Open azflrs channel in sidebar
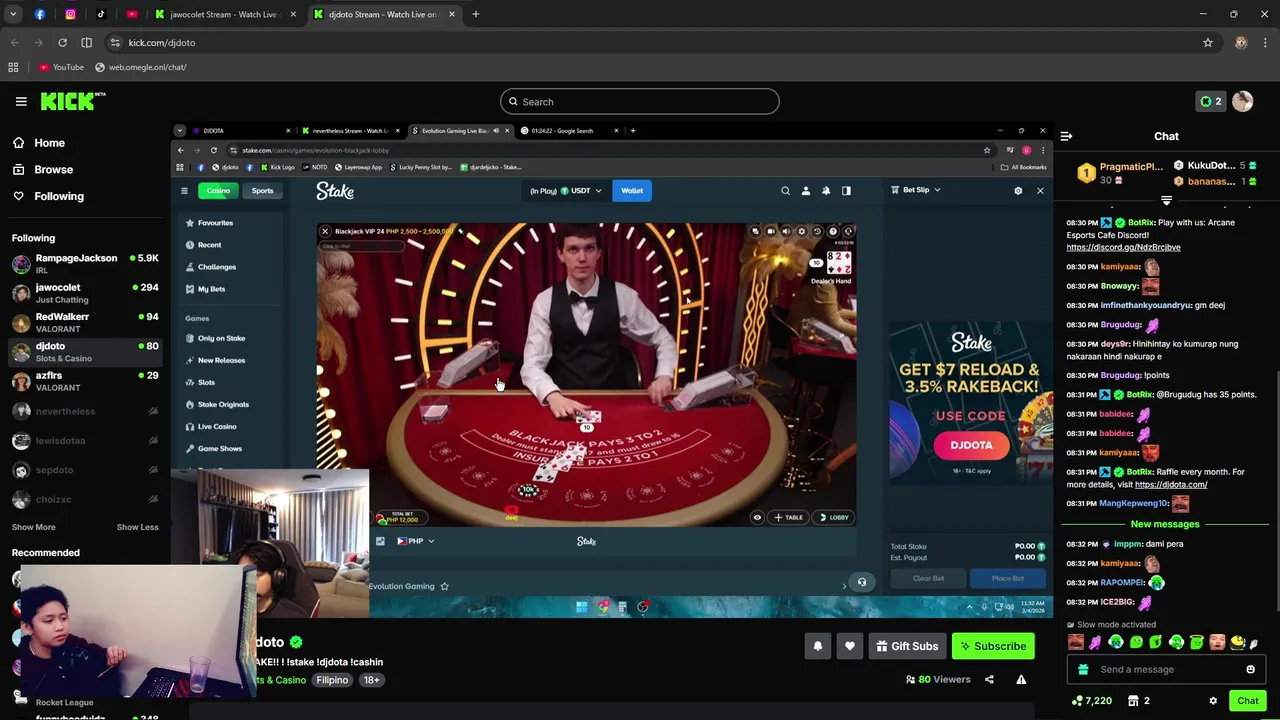The image size is (1280, 720). (85, 381)
